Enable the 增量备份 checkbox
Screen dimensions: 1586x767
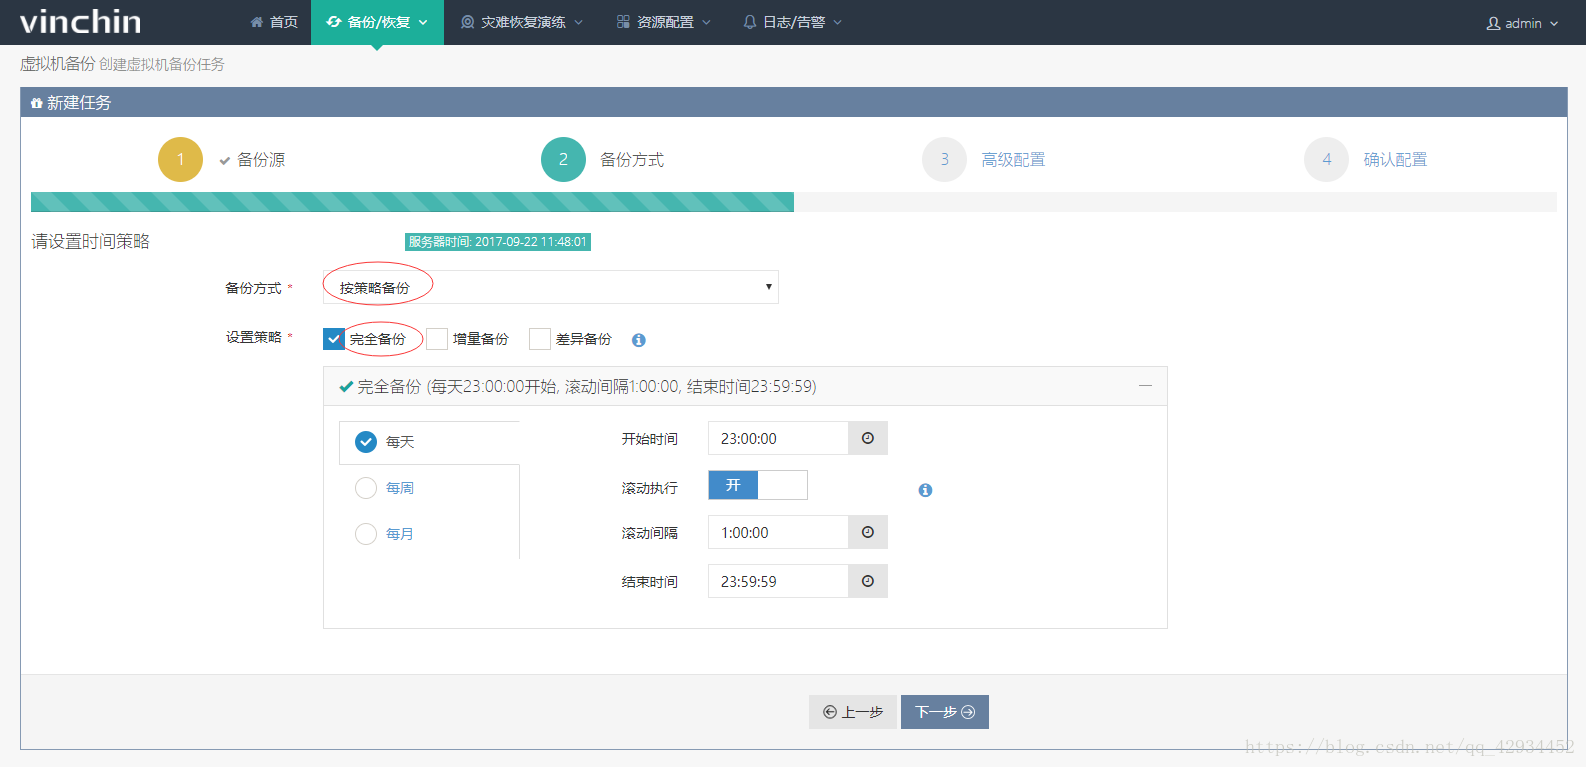click(x=437, y=339)
